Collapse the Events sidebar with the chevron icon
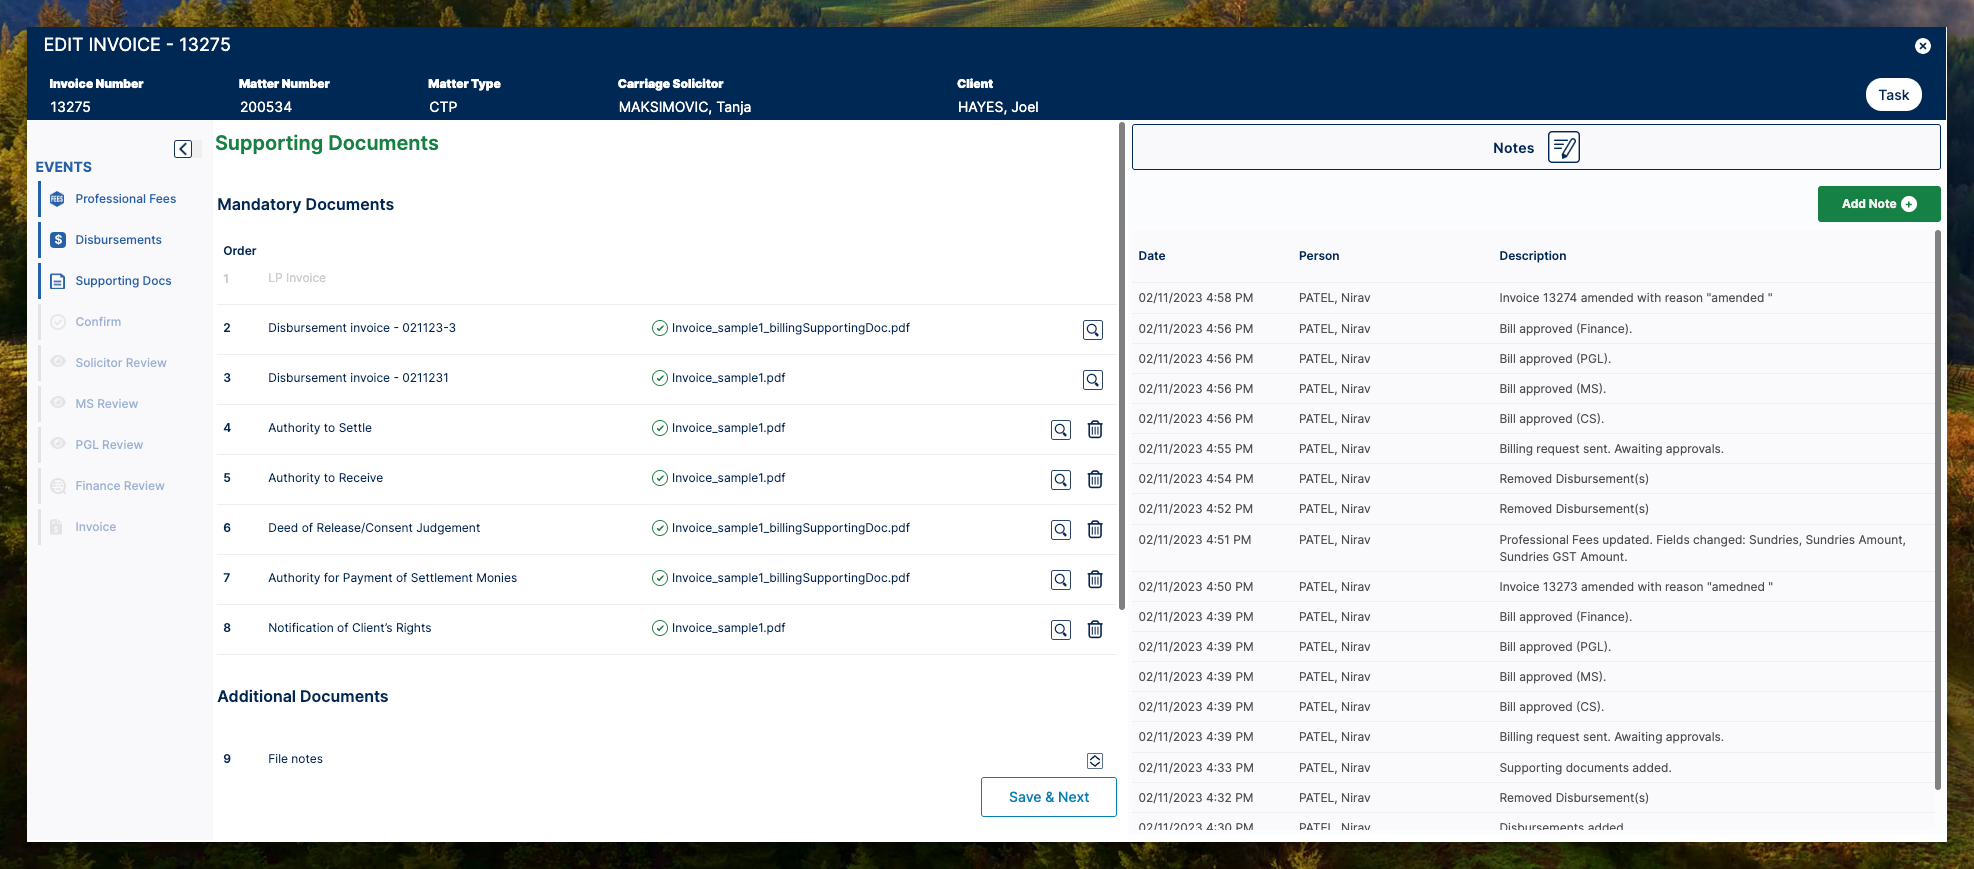The image size is (1974, 869). point(183,149)
